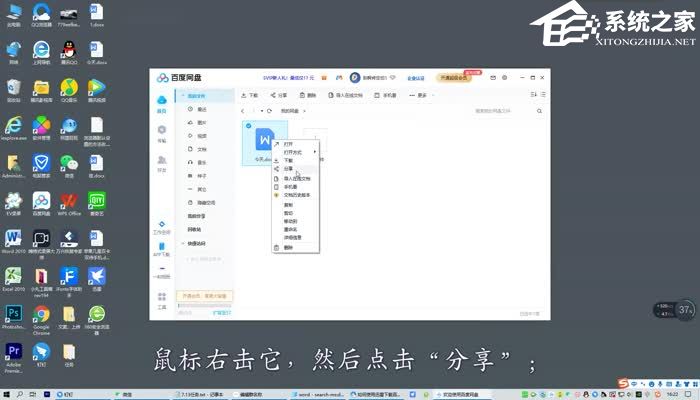Click the 删除 toolbar button

pyautogui.click(x=308, y=95)
